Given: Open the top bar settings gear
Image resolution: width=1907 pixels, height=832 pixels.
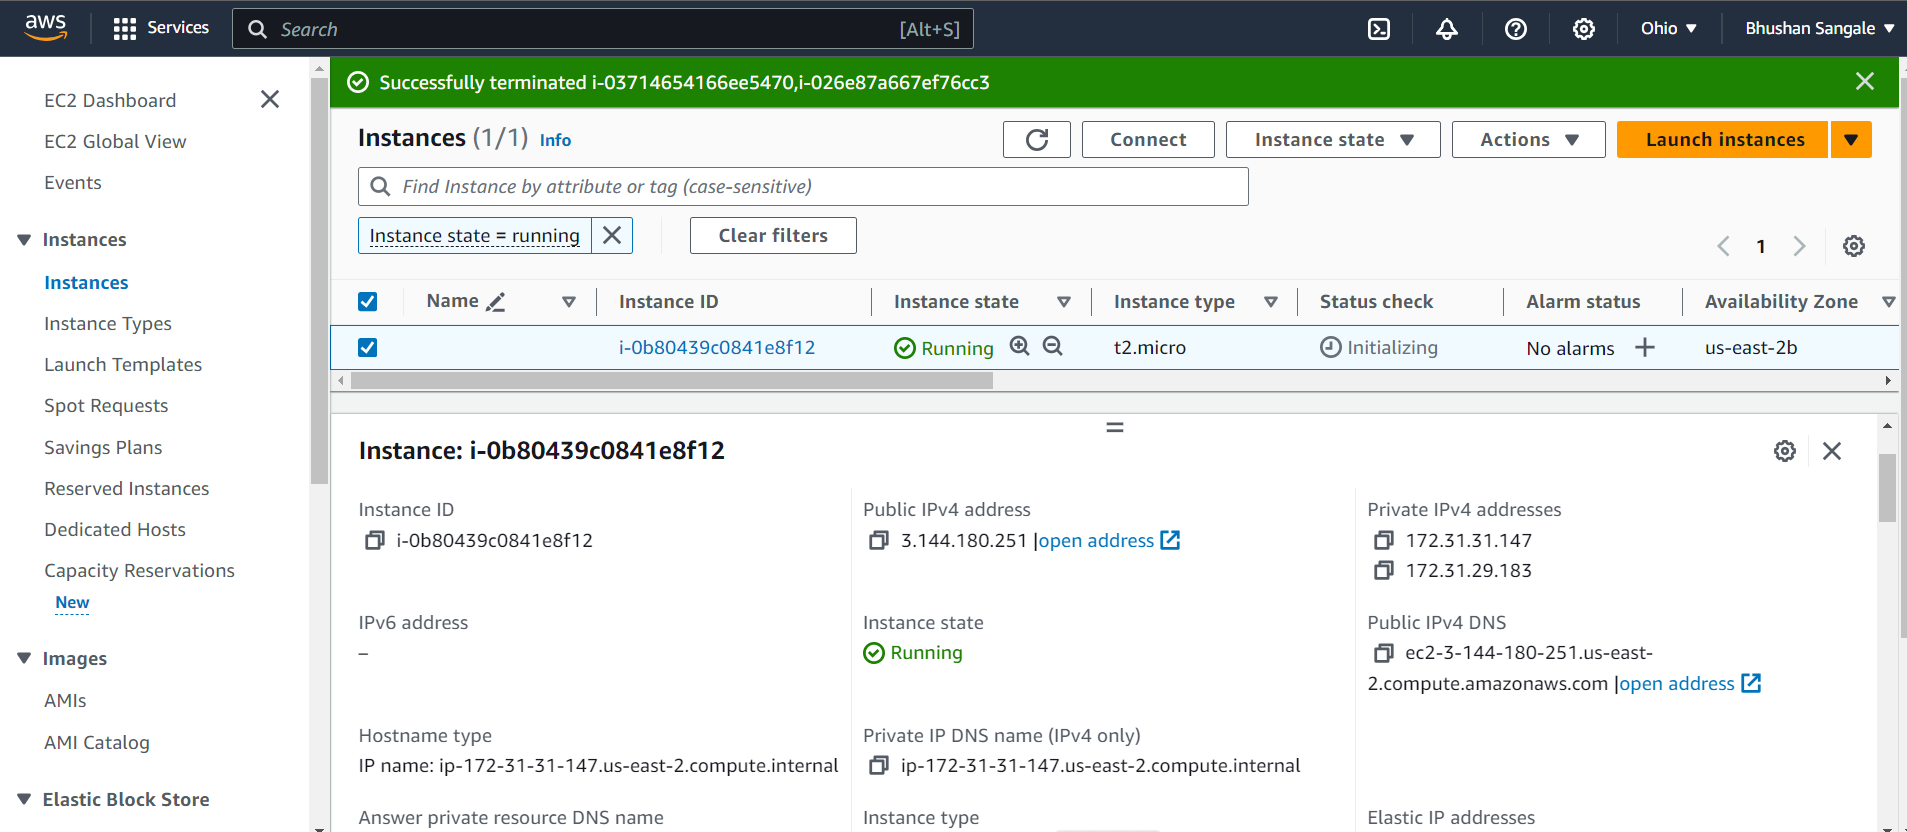Looking at the screenshot, I should (1584, 29).
